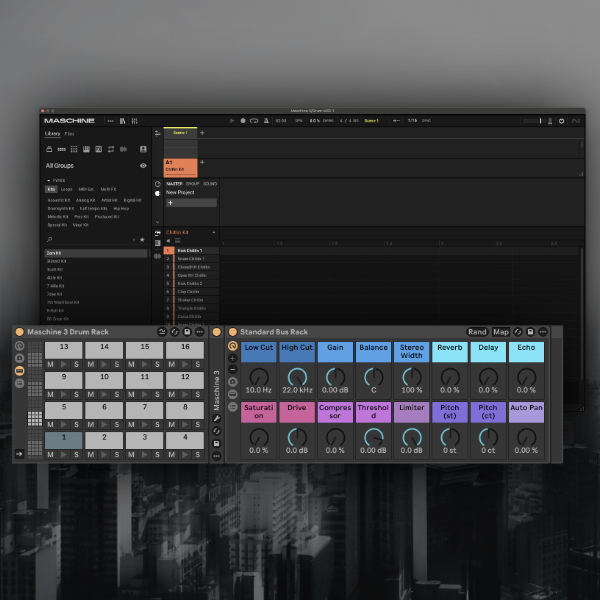This screenshot has height=600, width=600.
Task: Add a new scene with the plus button
Action: click(x=202, y=133)
